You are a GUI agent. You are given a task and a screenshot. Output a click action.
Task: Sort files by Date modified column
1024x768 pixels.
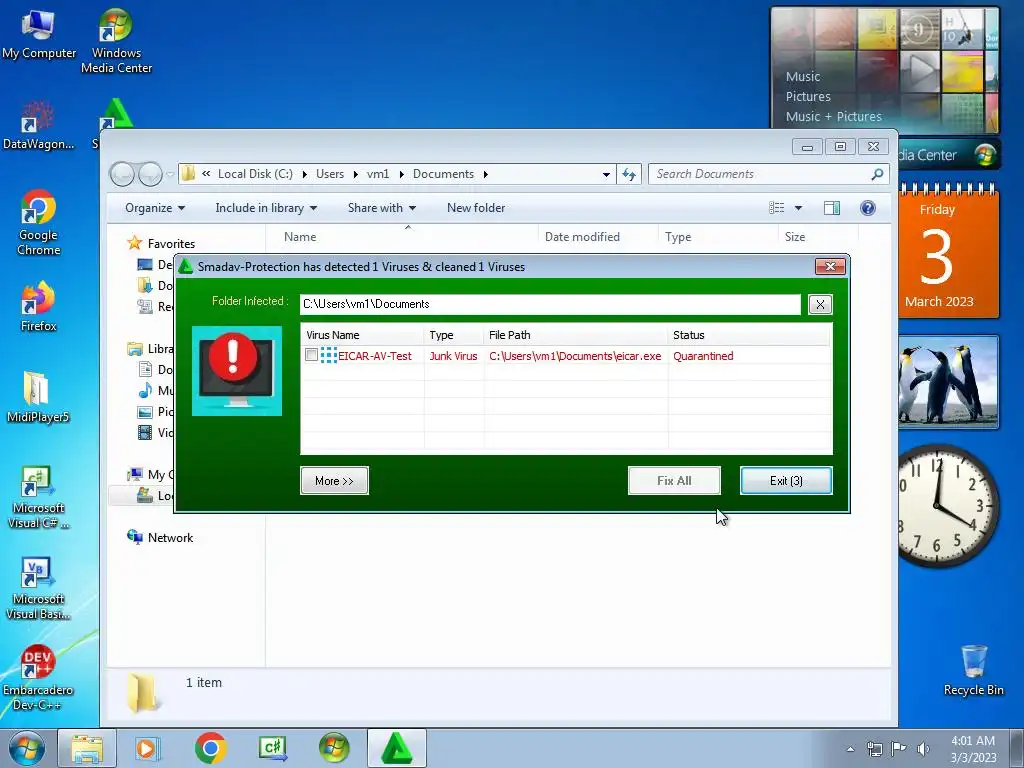tap(582, 237)
